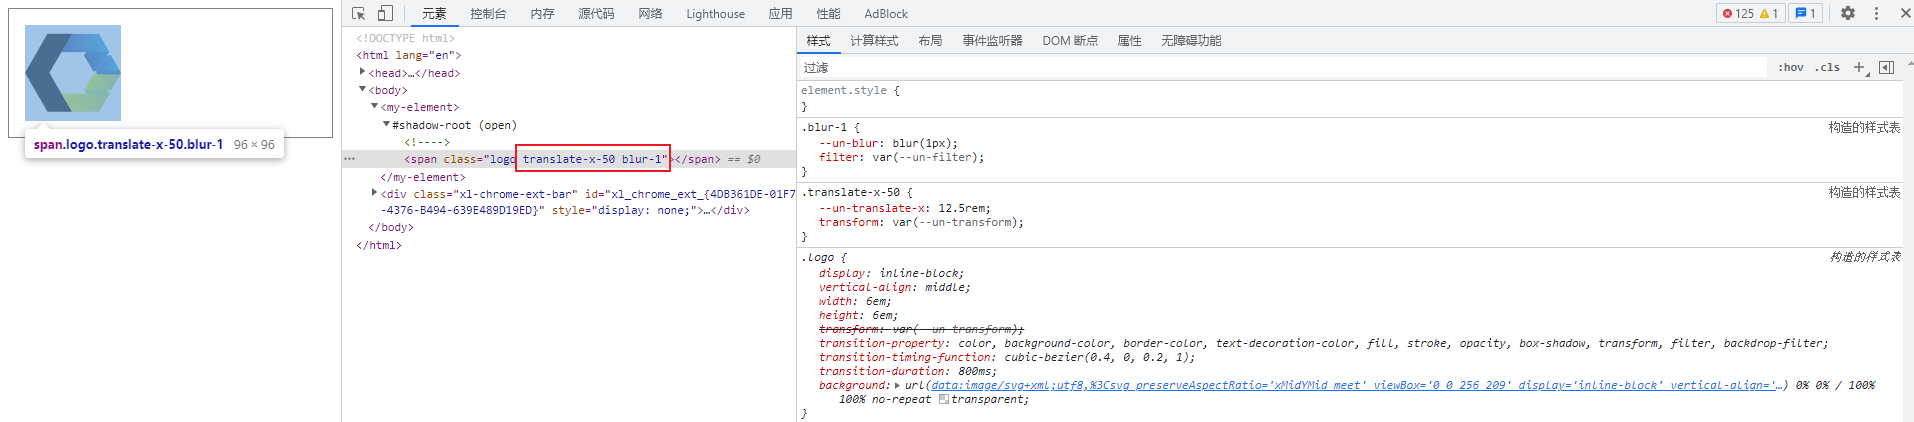The width and height of the screenshot is (1914, 422).
Task: Select the <html lang="en"> line
Action: [x=408, y=55]
